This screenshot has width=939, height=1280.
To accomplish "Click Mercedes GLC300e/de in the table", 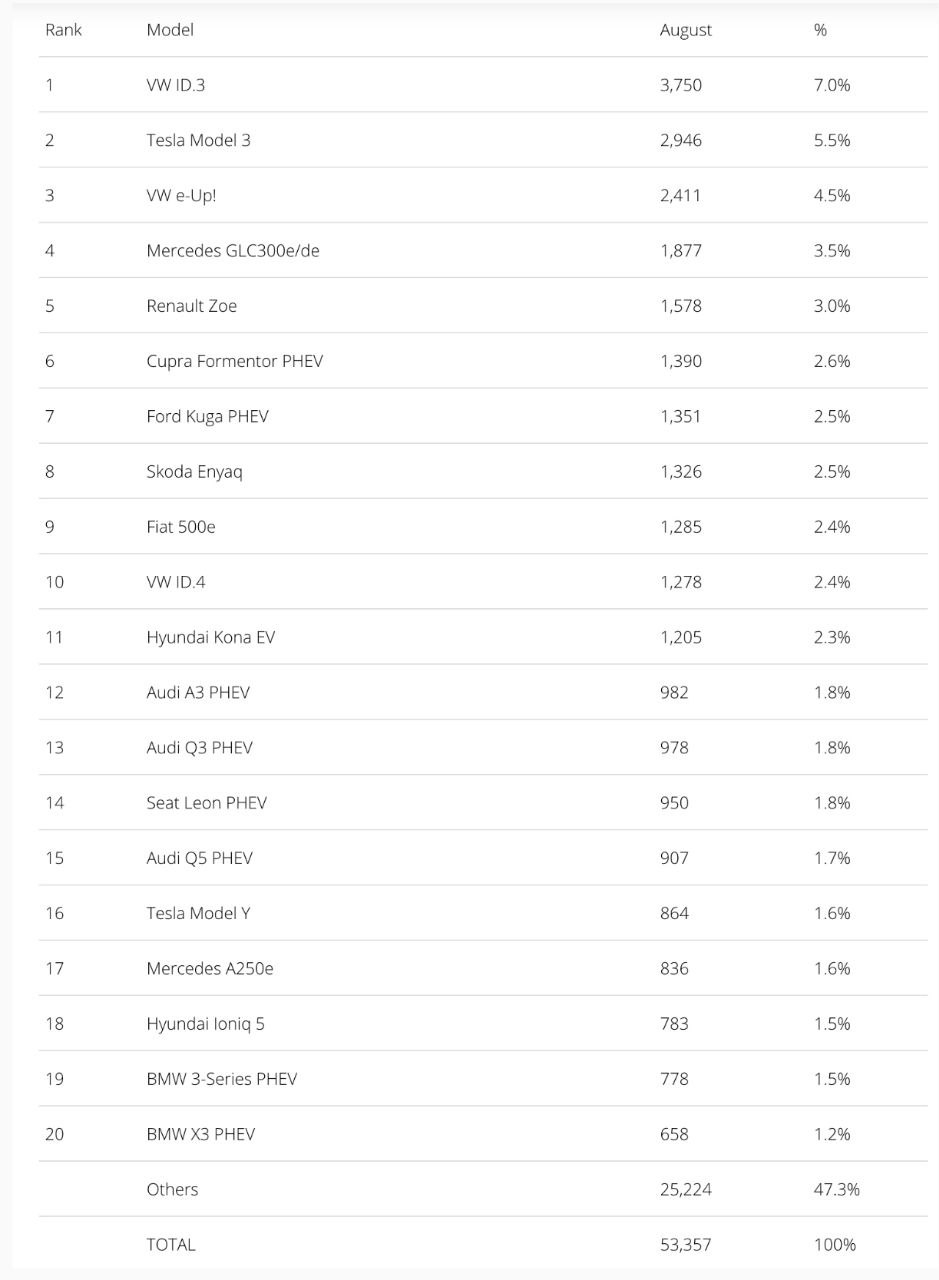I will pos(233,250).
